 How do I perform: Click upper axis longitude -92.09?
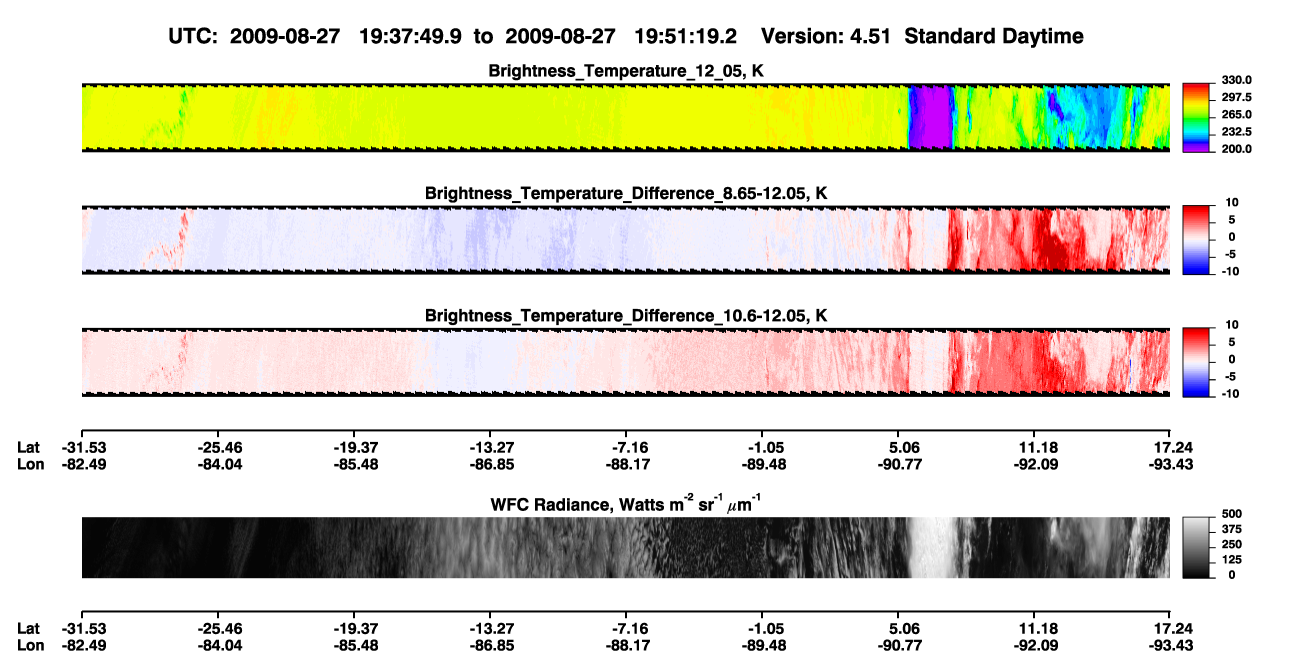(1034, 463)
